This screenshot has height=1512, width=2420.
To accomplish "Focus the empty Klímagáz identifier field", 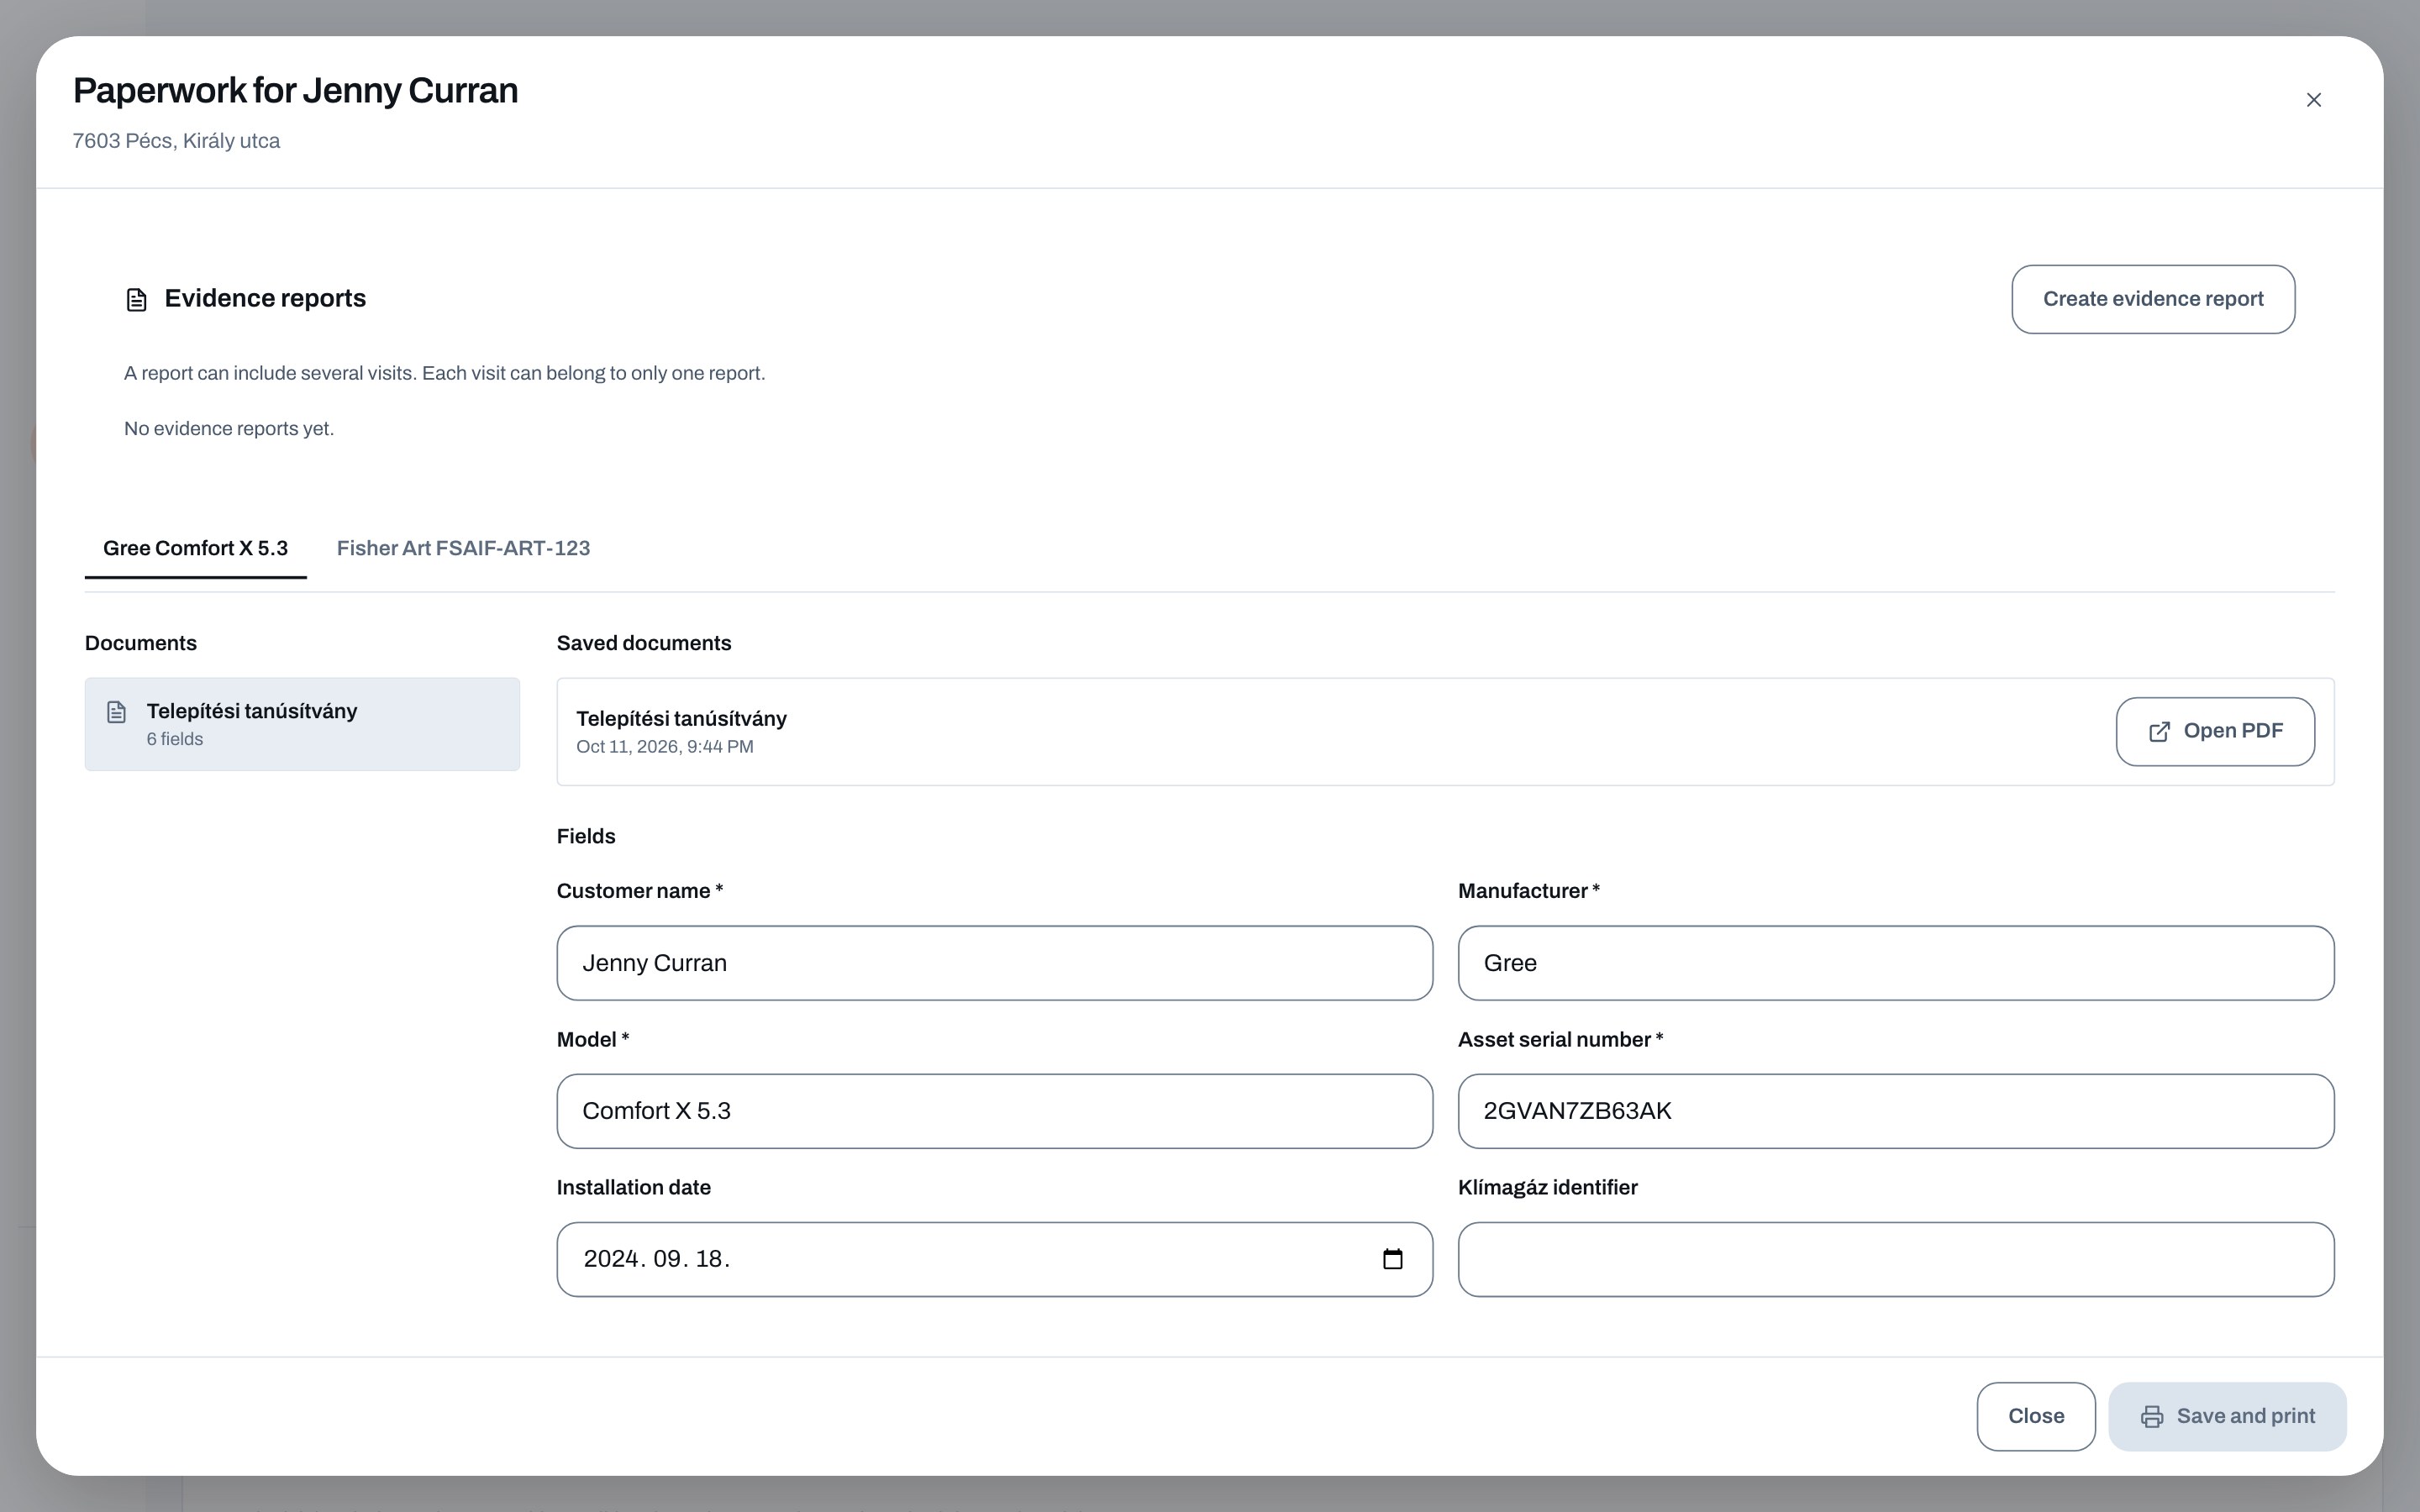I will 1896,1259.
